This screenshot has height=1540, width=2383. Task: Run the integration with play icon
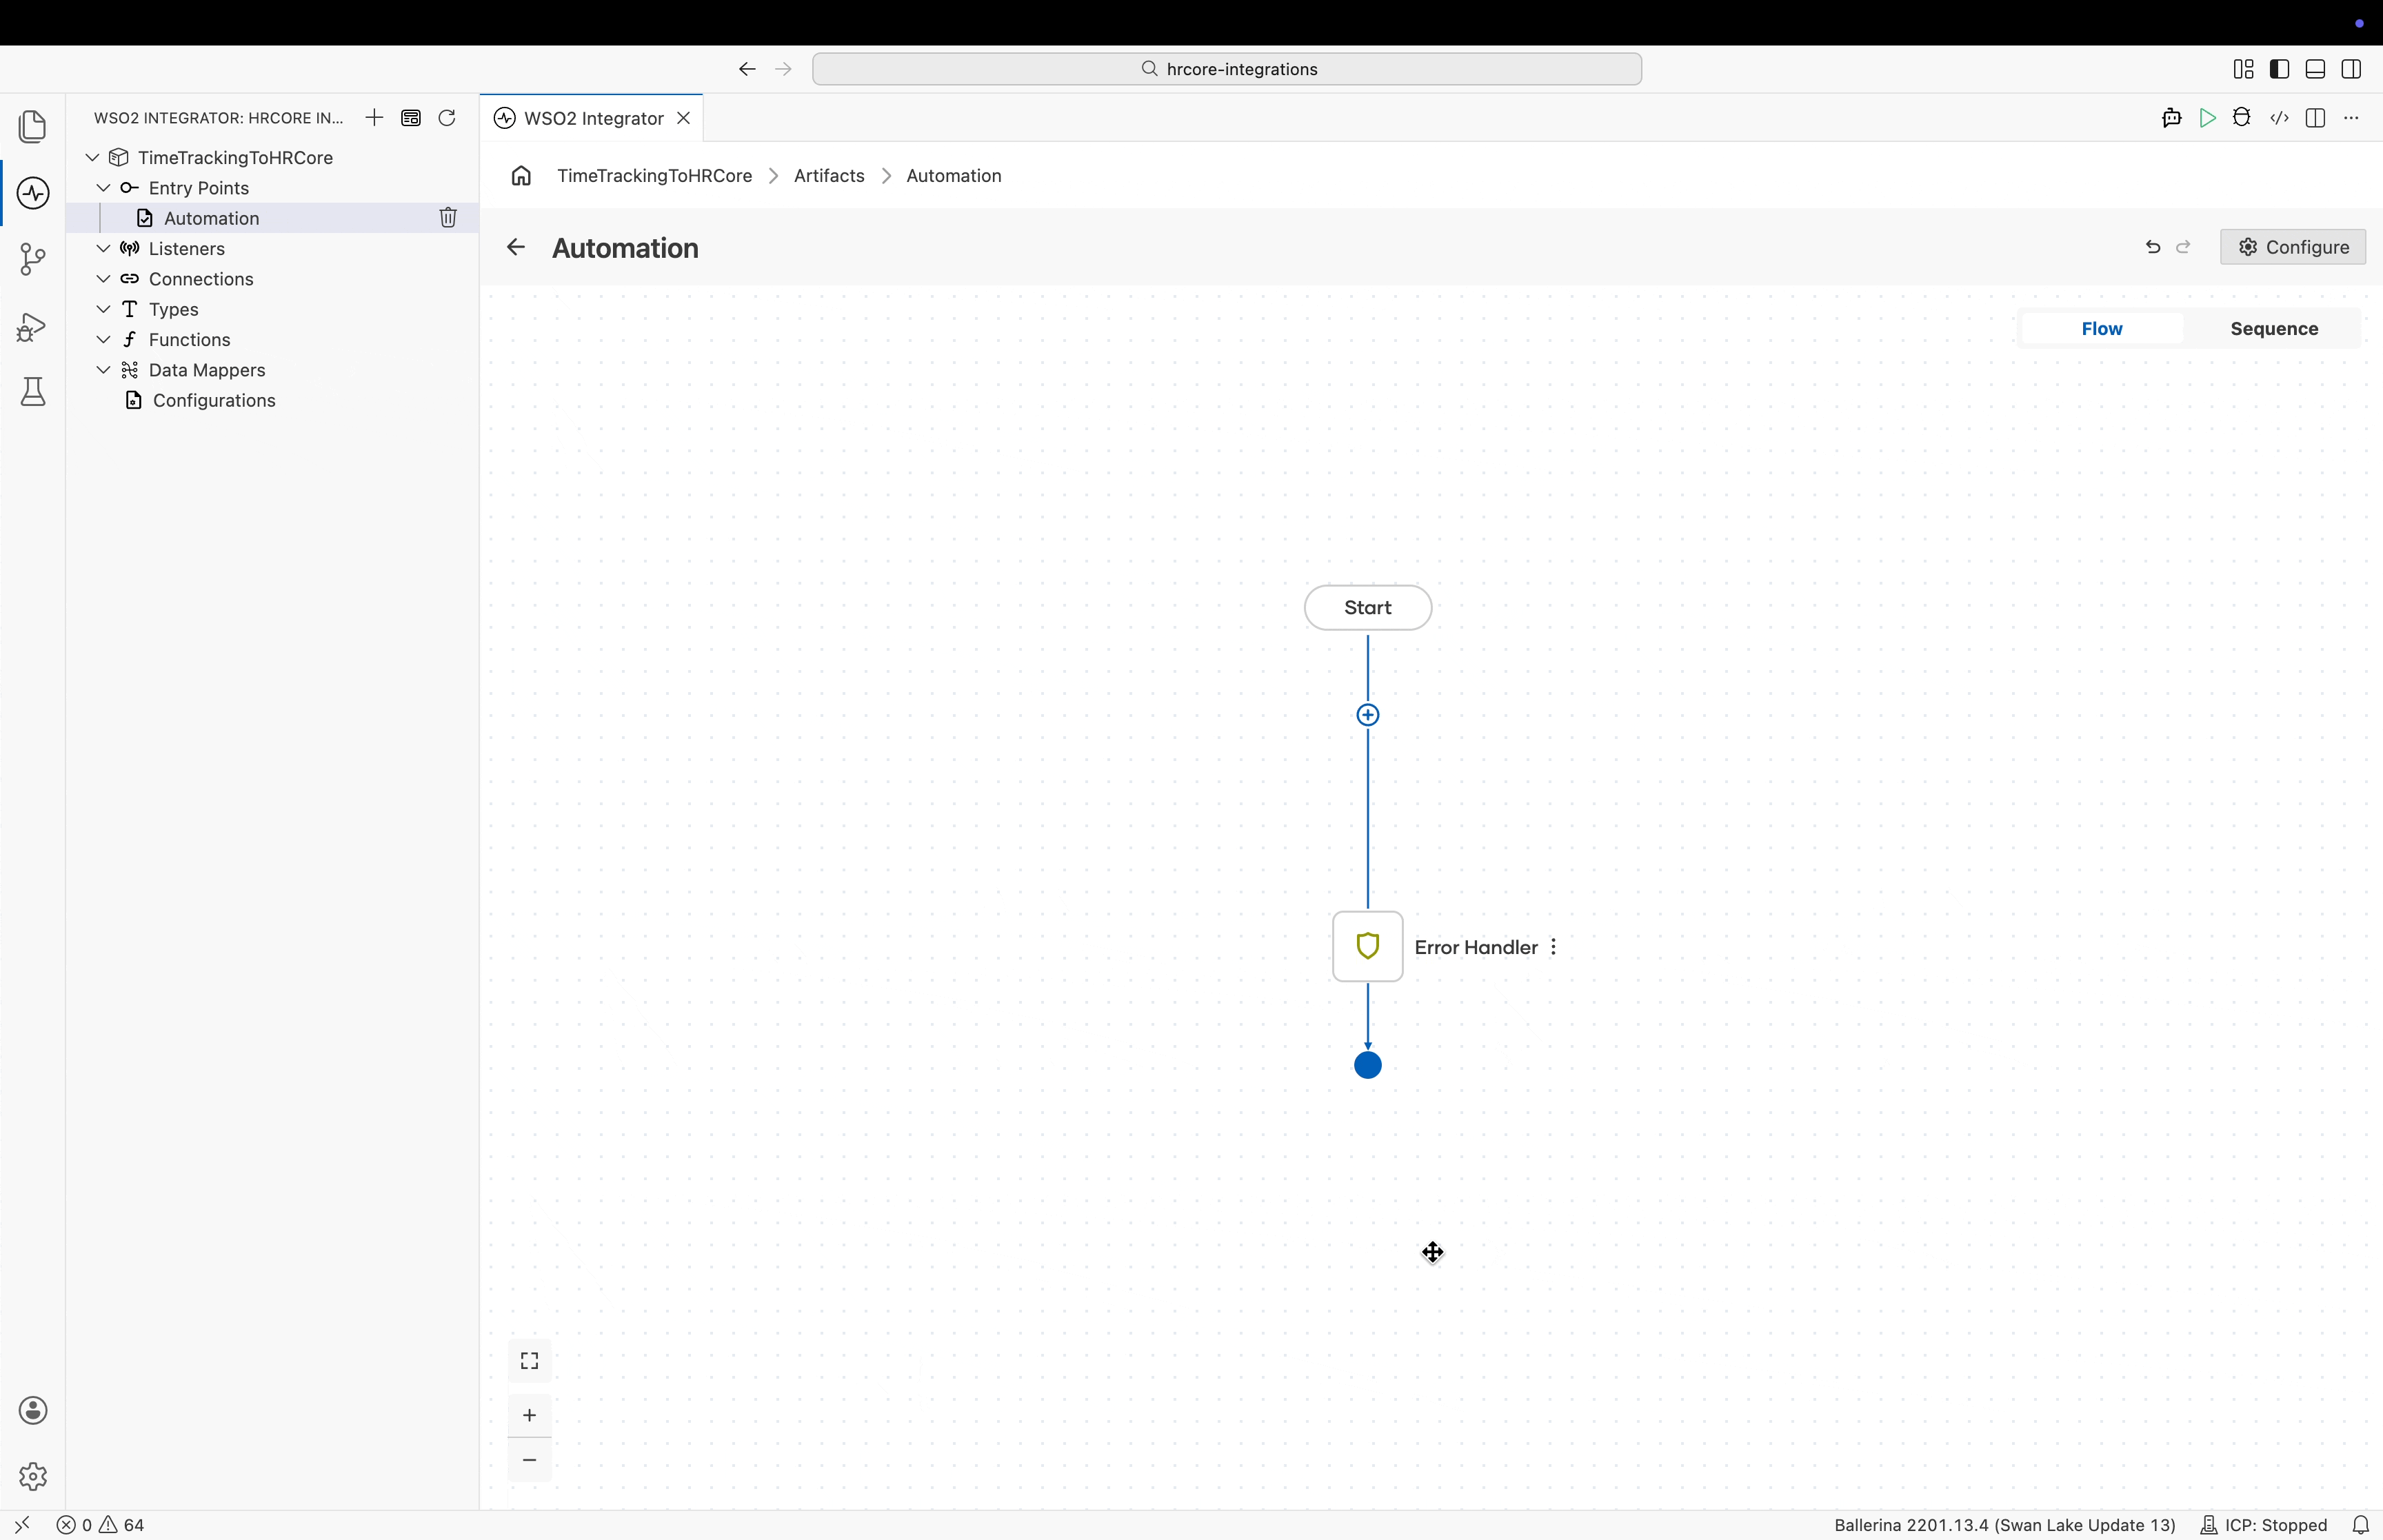tap(2207, 118)
